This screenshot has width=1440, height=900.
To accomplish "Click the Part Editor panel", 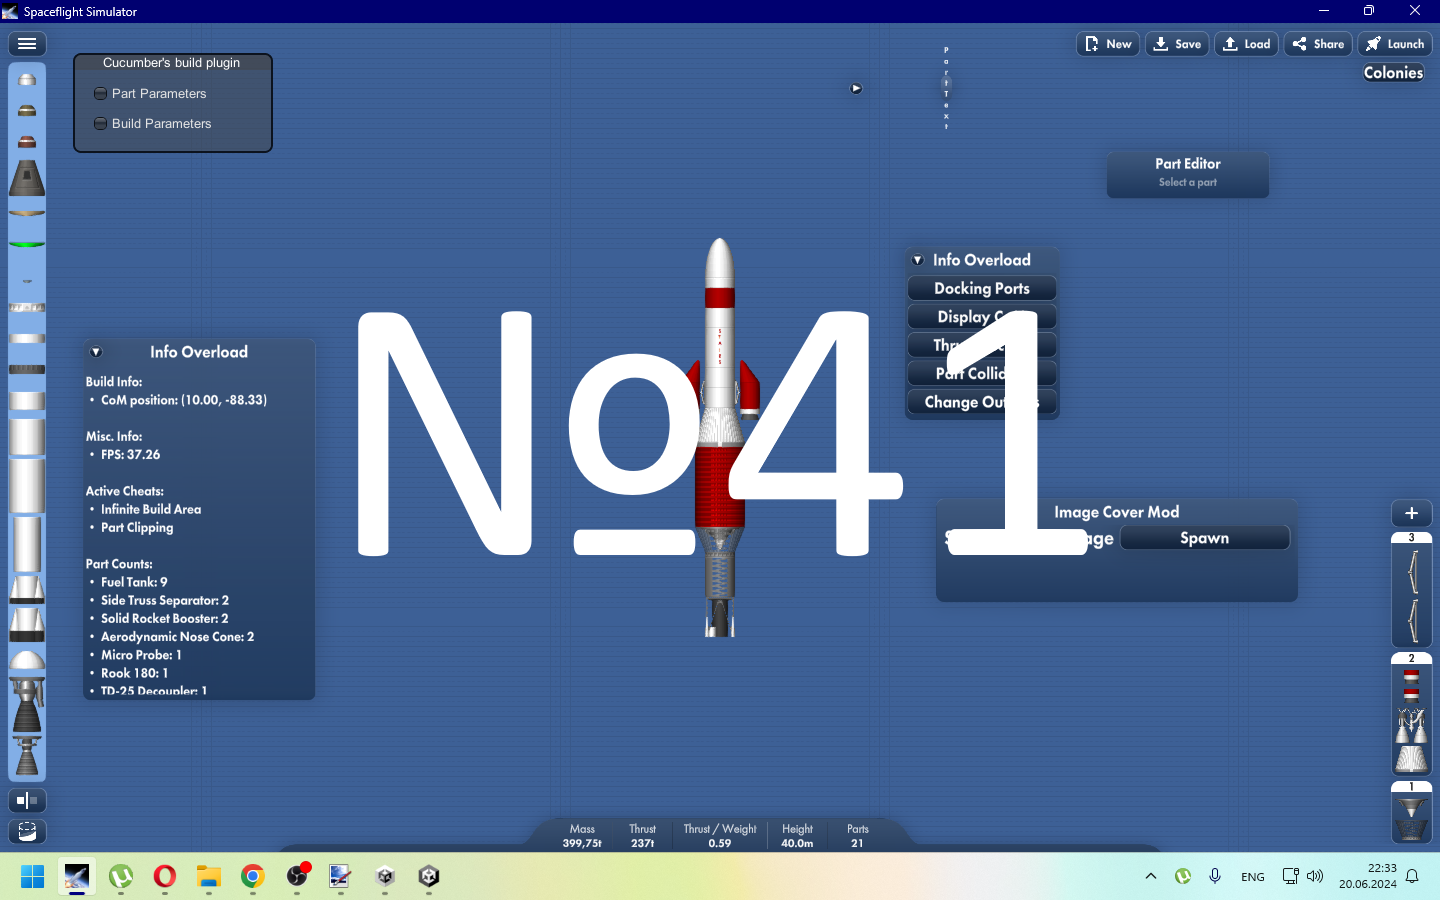I will click(1188, 175).
